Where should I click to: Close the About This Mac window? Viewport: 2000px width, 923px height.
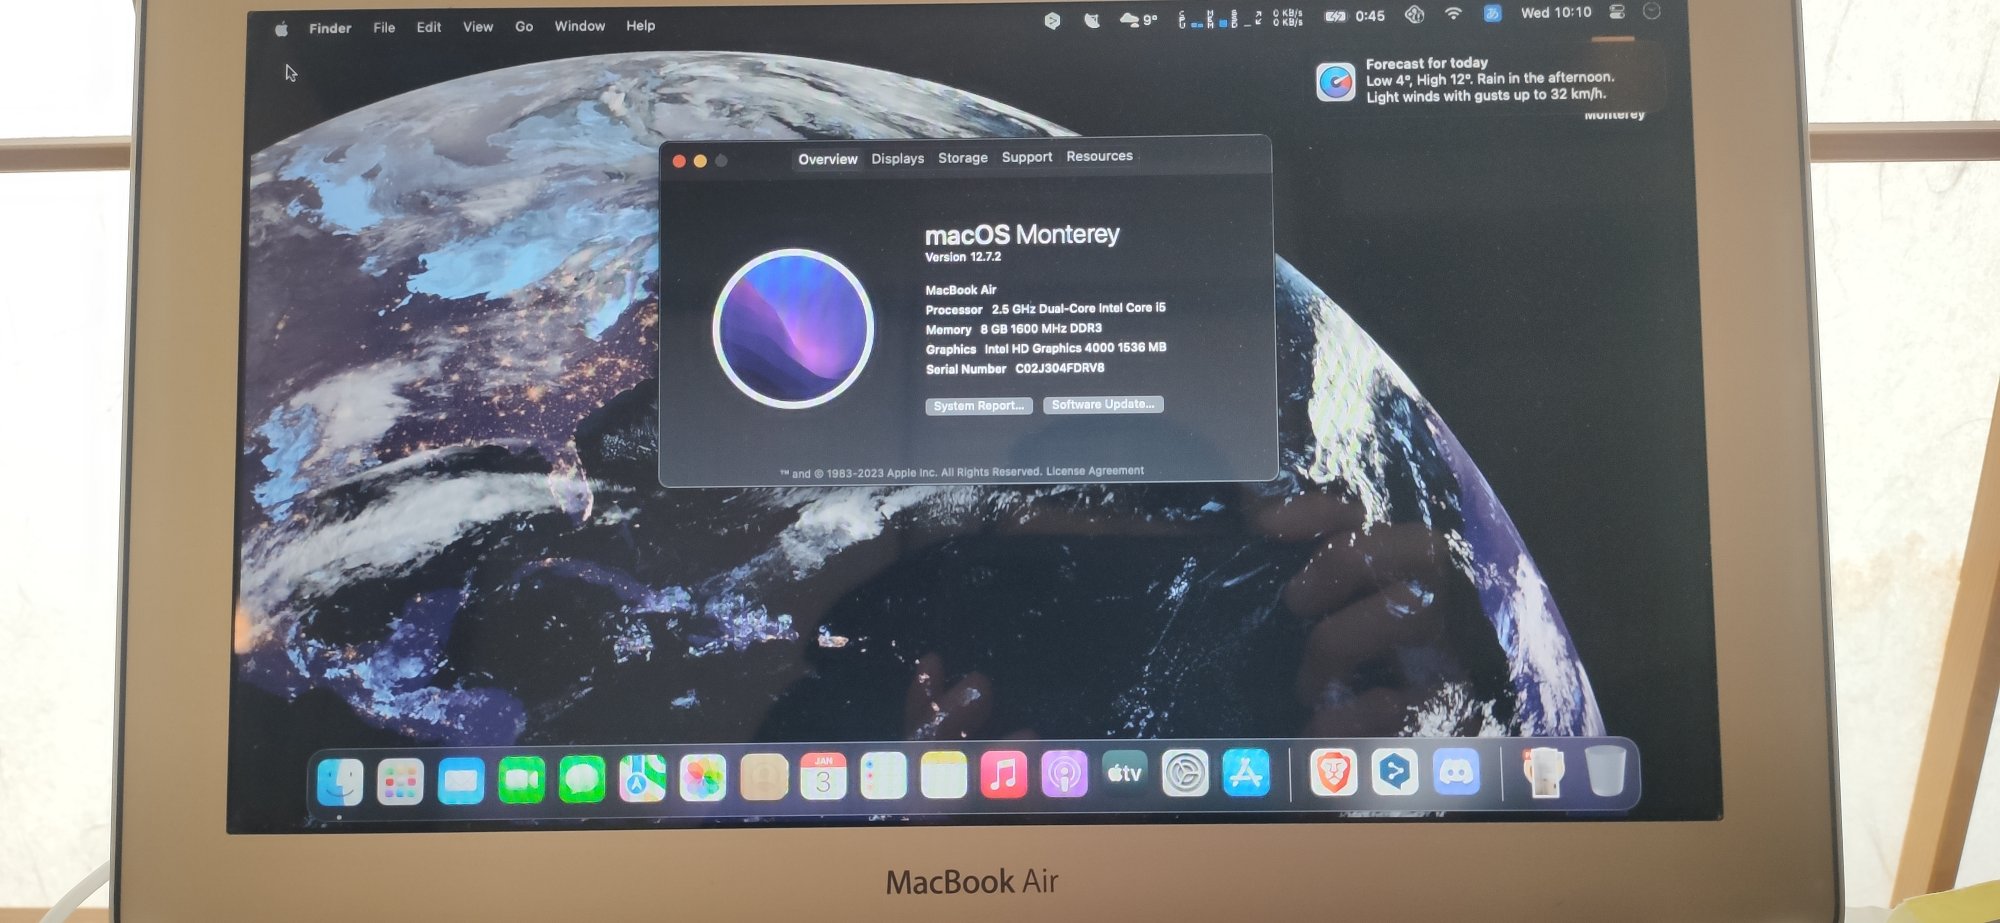(x=679, y=161)
